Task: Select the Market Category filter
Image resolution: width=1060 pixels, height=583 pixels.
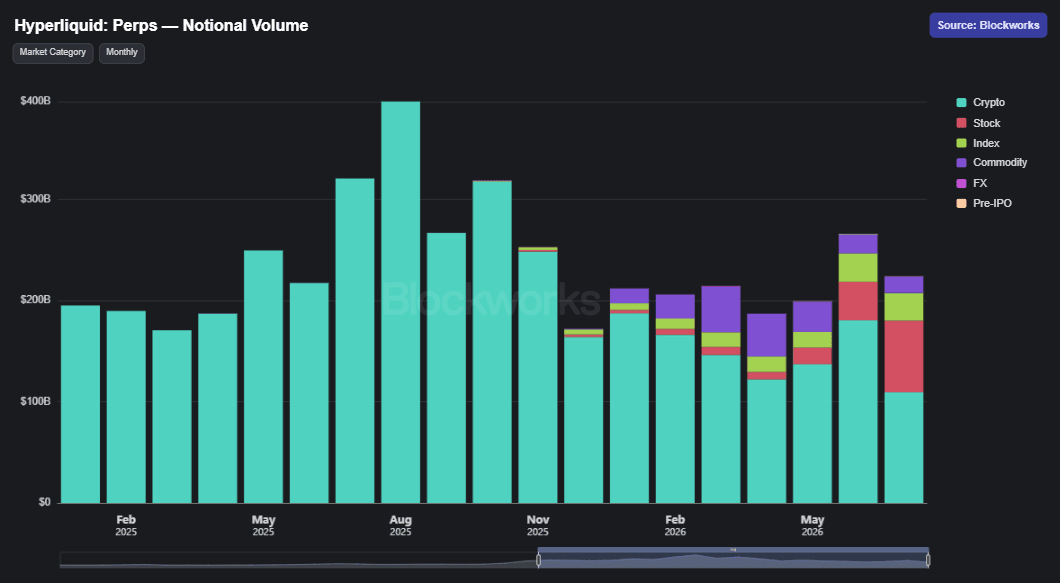Action: point(53,53)
